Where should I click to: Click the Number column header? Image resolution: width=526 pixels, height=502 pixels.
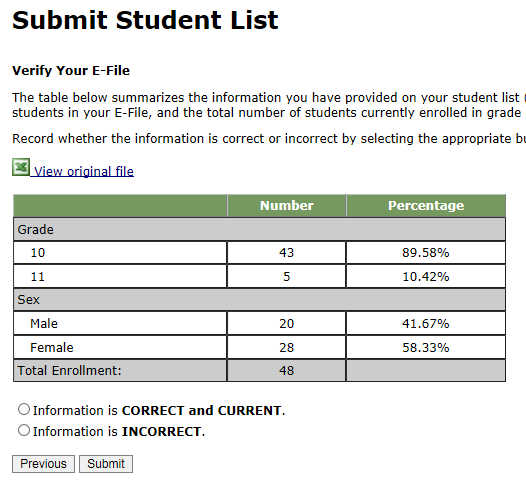click(286, 205)
